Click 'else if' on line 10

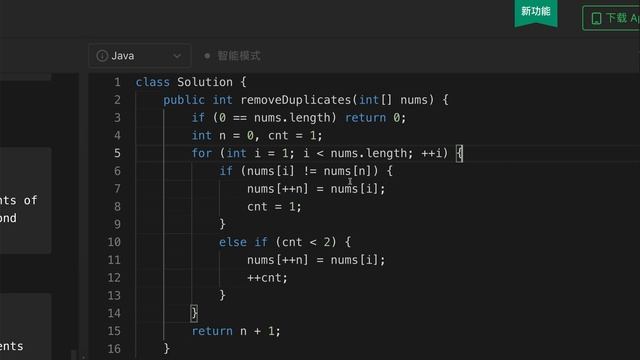243,242
